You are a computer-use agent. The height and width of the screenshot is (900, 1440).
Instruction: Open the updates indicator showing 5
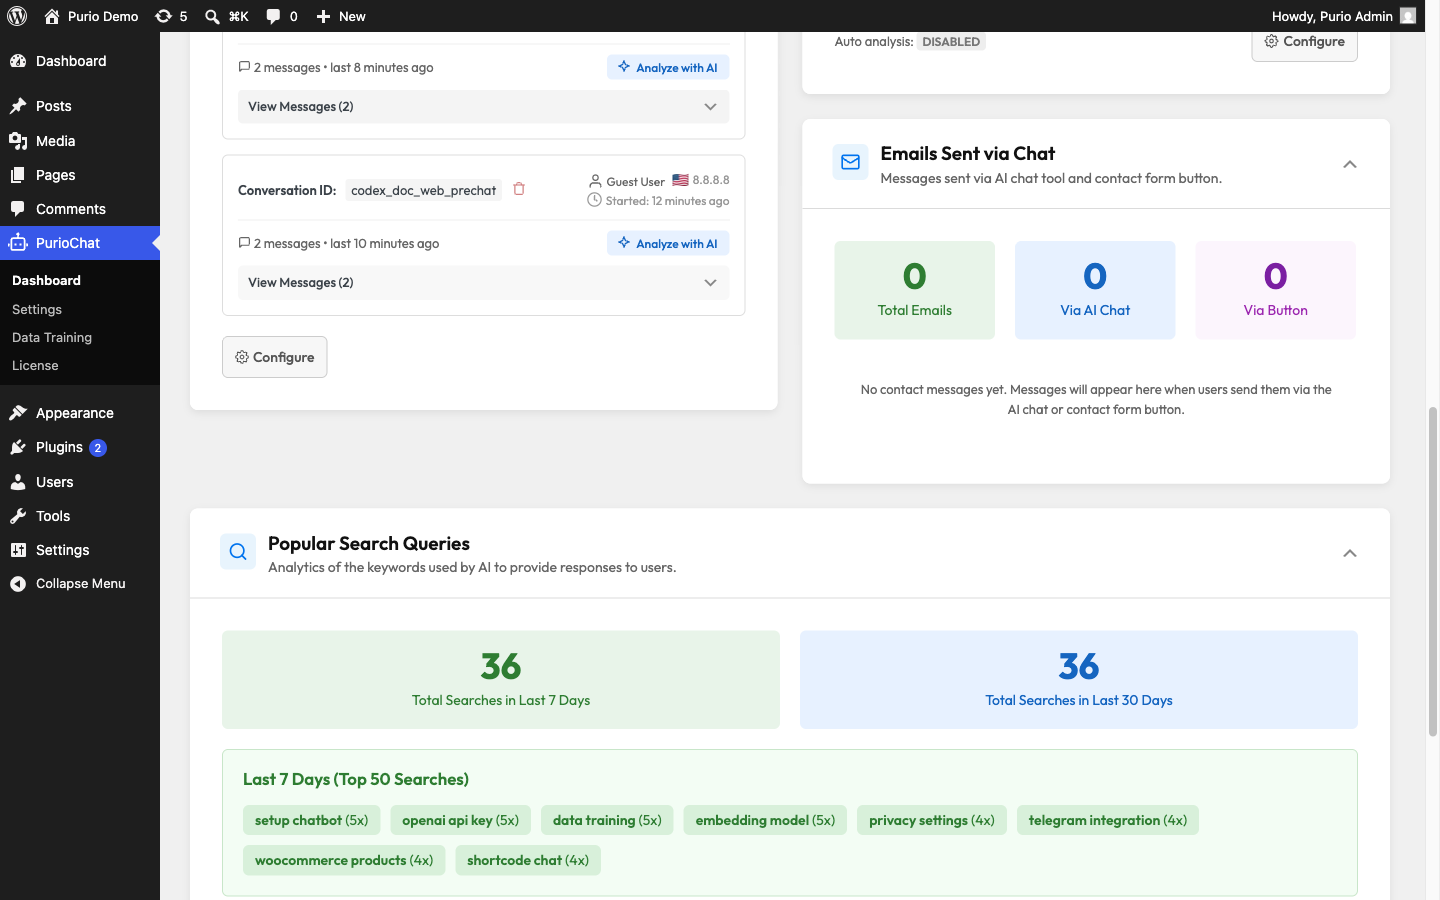pyautogui.click(x=171, y=16)
